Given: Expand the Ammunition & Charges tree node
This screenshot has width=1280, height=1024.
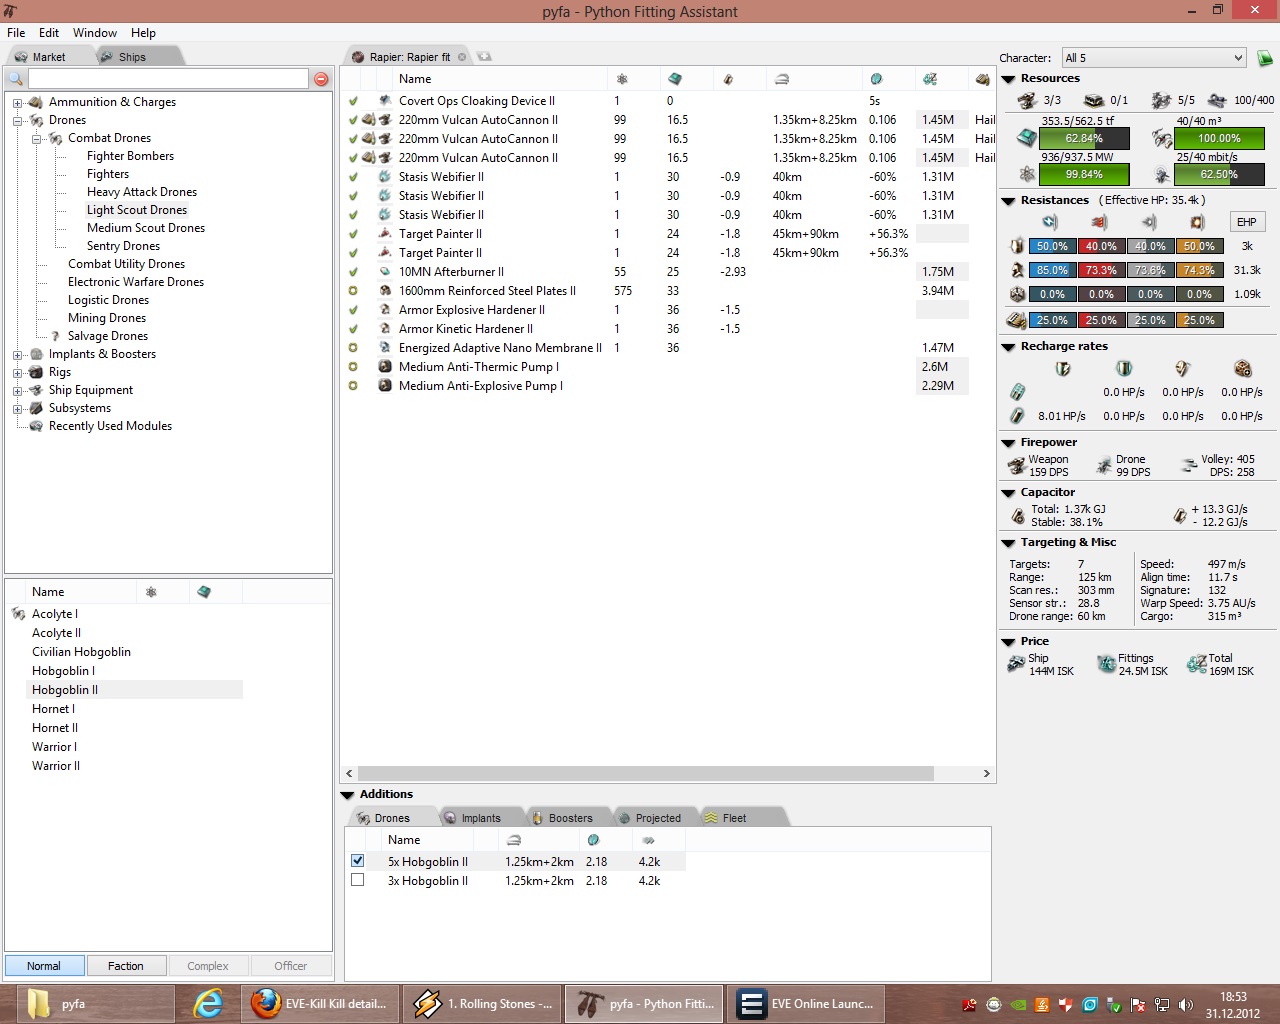Looking at the screenshot, I should [x=17, y=102].
